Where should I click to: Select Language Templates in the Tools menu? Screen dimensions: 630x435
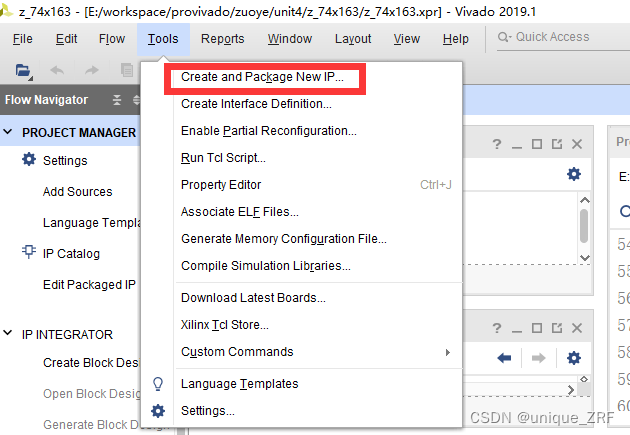pyautogui.click(x=239, y=384)
